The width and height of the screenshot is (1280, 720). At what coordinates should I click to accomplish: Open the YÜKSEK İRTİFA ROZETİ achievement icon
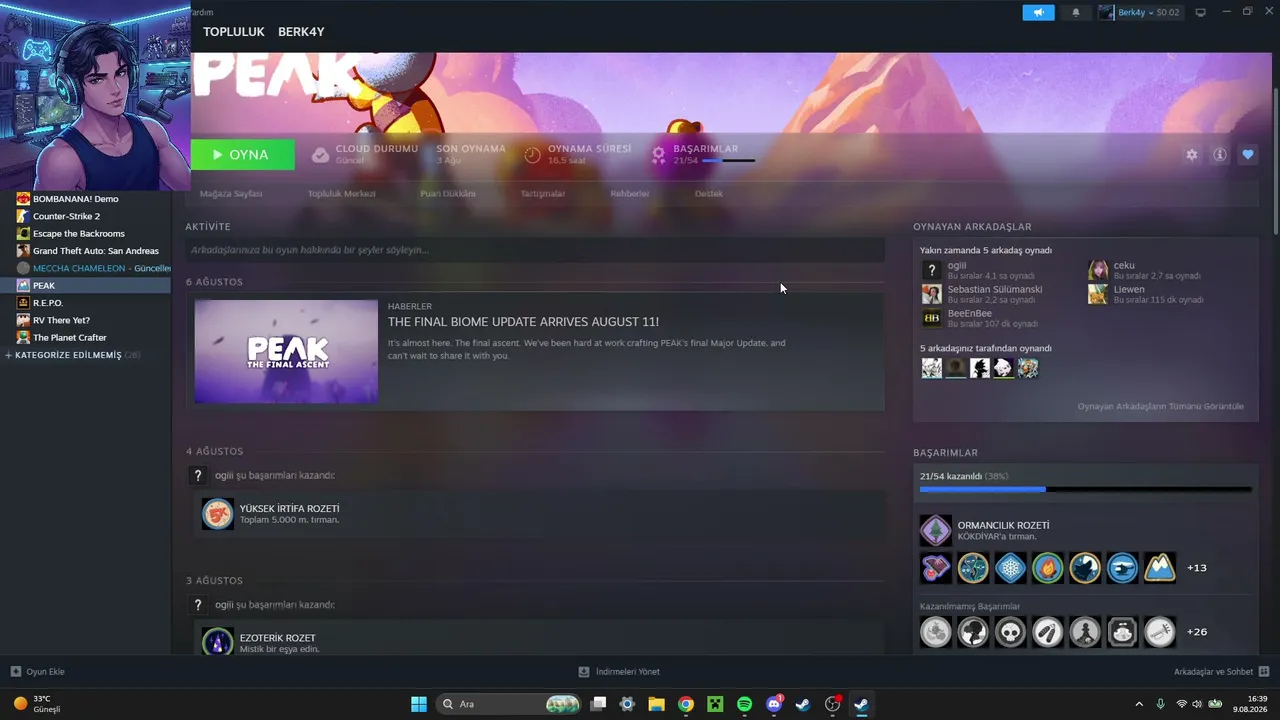[217, 514]
